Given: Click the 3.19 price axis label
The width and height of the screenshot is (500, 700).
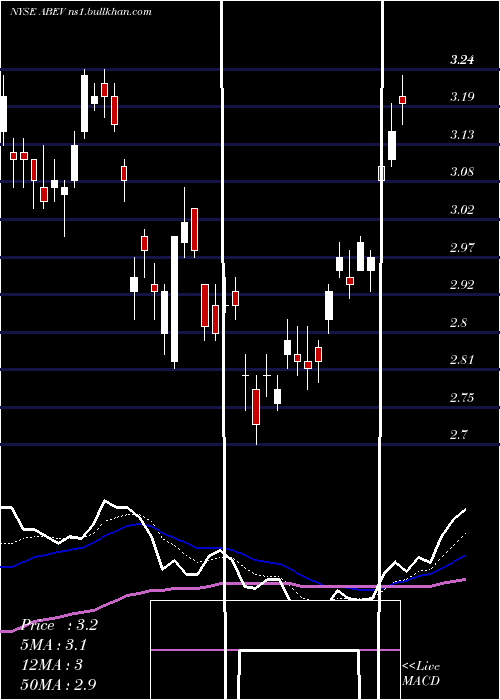Looking at the screenshot, I should (x=462, y=96).
